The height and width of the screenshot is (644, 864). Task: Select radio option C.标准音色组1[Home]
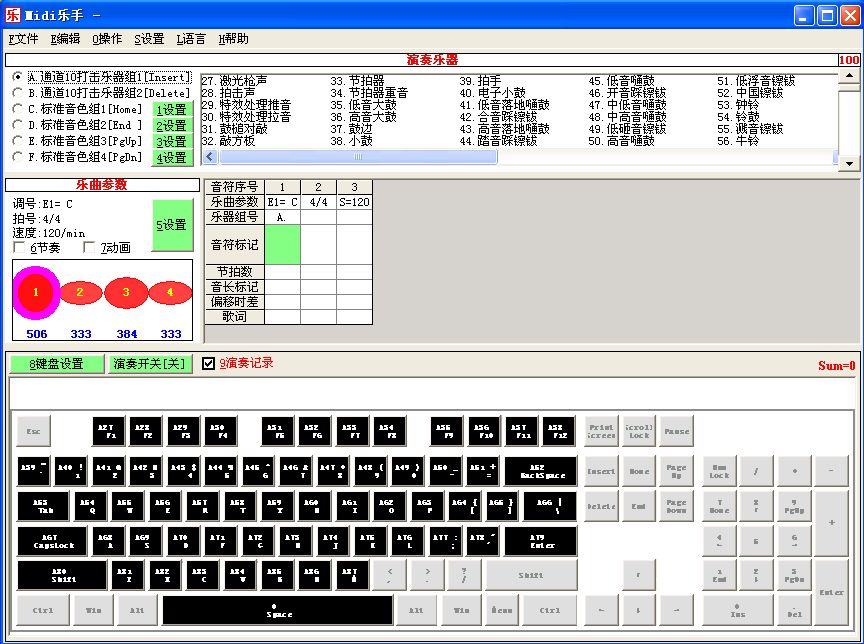click(x=18, y=109)
